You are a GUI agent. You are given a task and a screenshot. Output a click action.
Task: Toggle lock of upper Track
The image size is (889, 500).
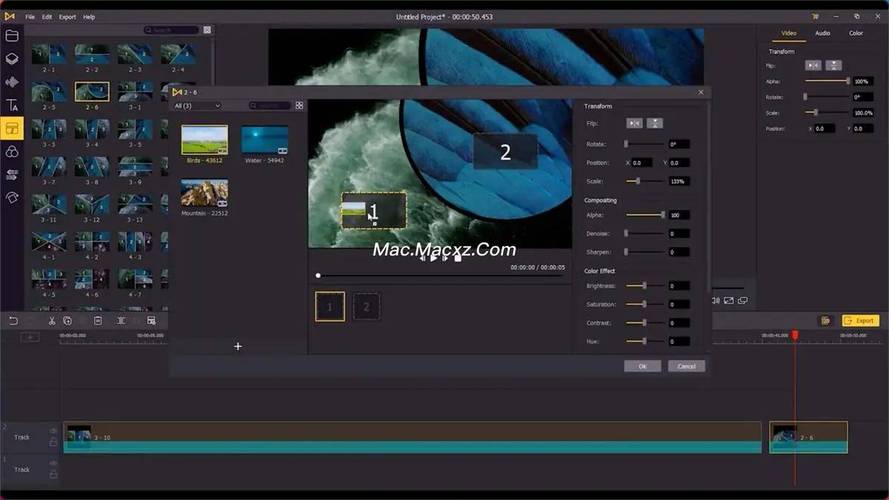(53, 442)
